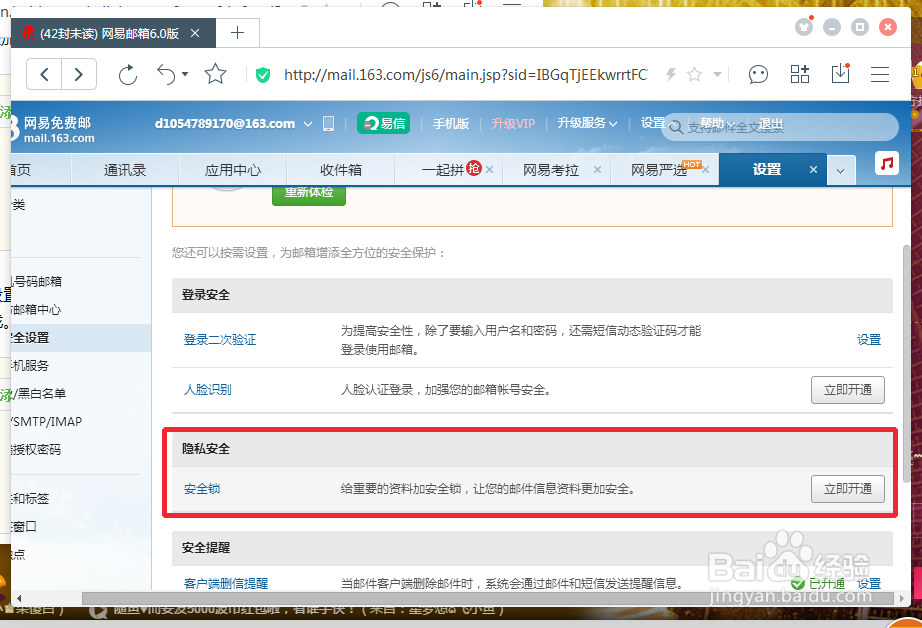This screenshot has width=922, height=628.
Task: Switch to the 网易考拉 tab
Action: click(x=551, y=170)
